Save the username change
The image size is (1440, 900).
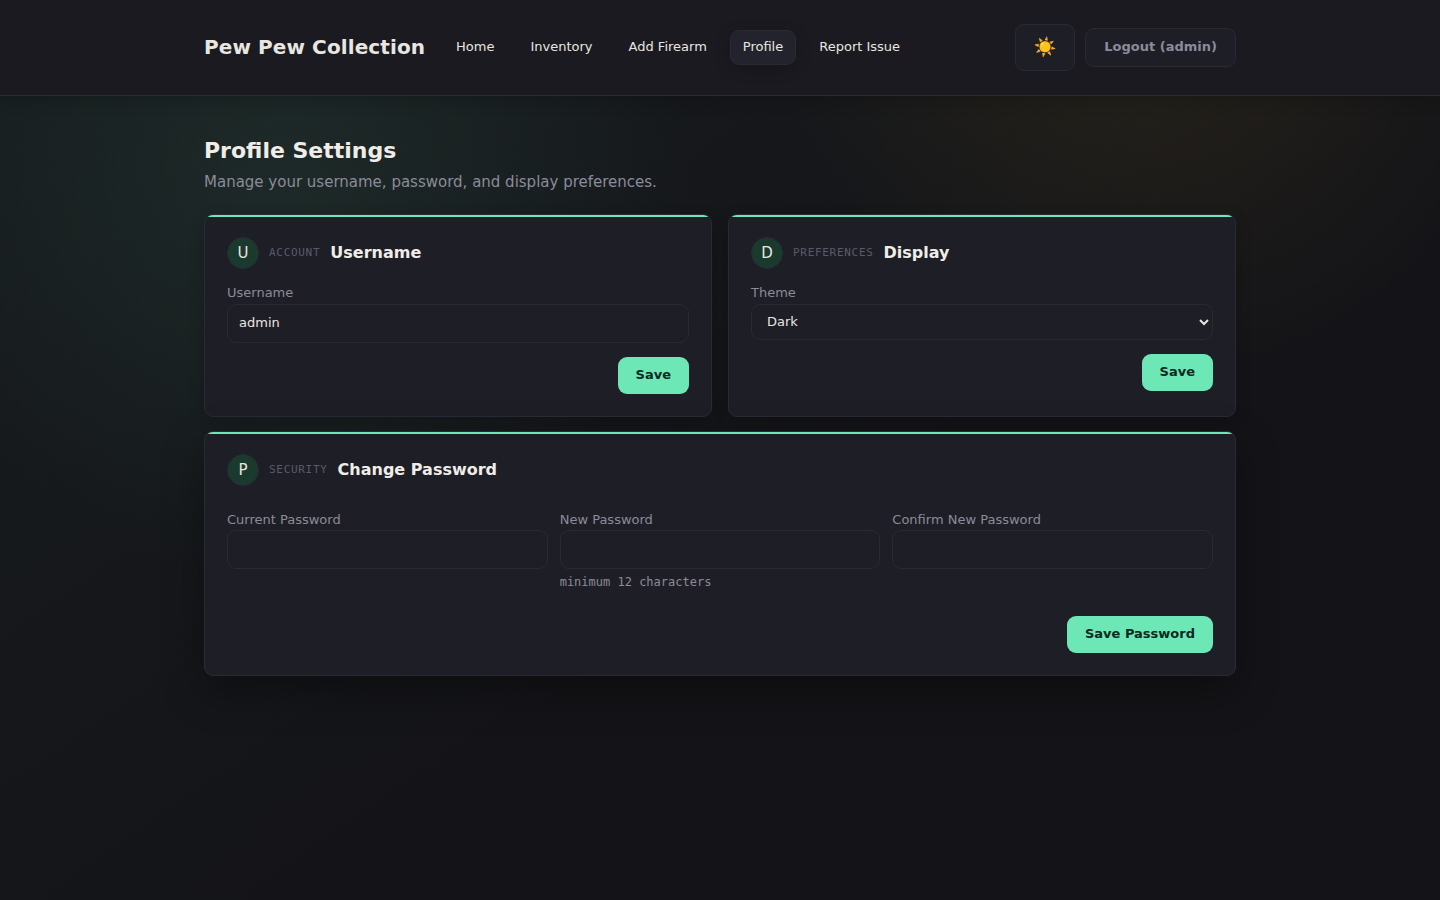(653, 375)
